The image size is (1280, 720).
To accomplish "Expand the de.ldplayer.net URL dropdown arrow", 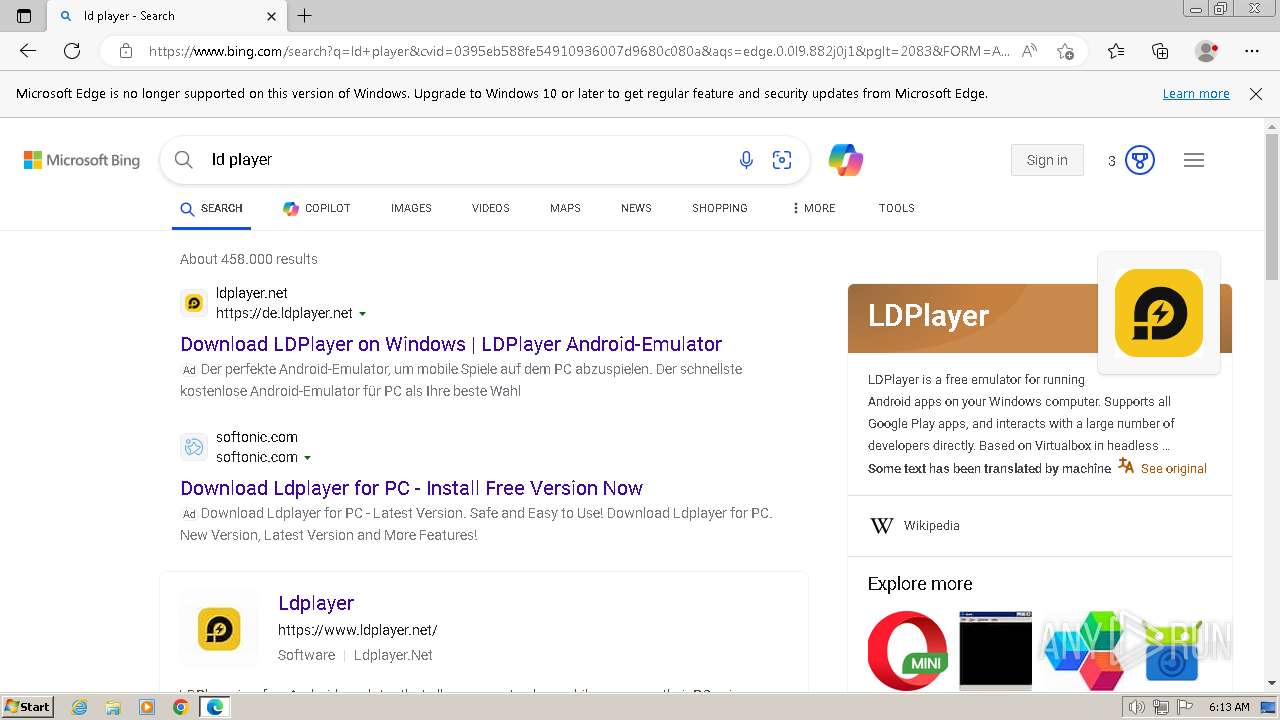I will click(x=363, y=314).
